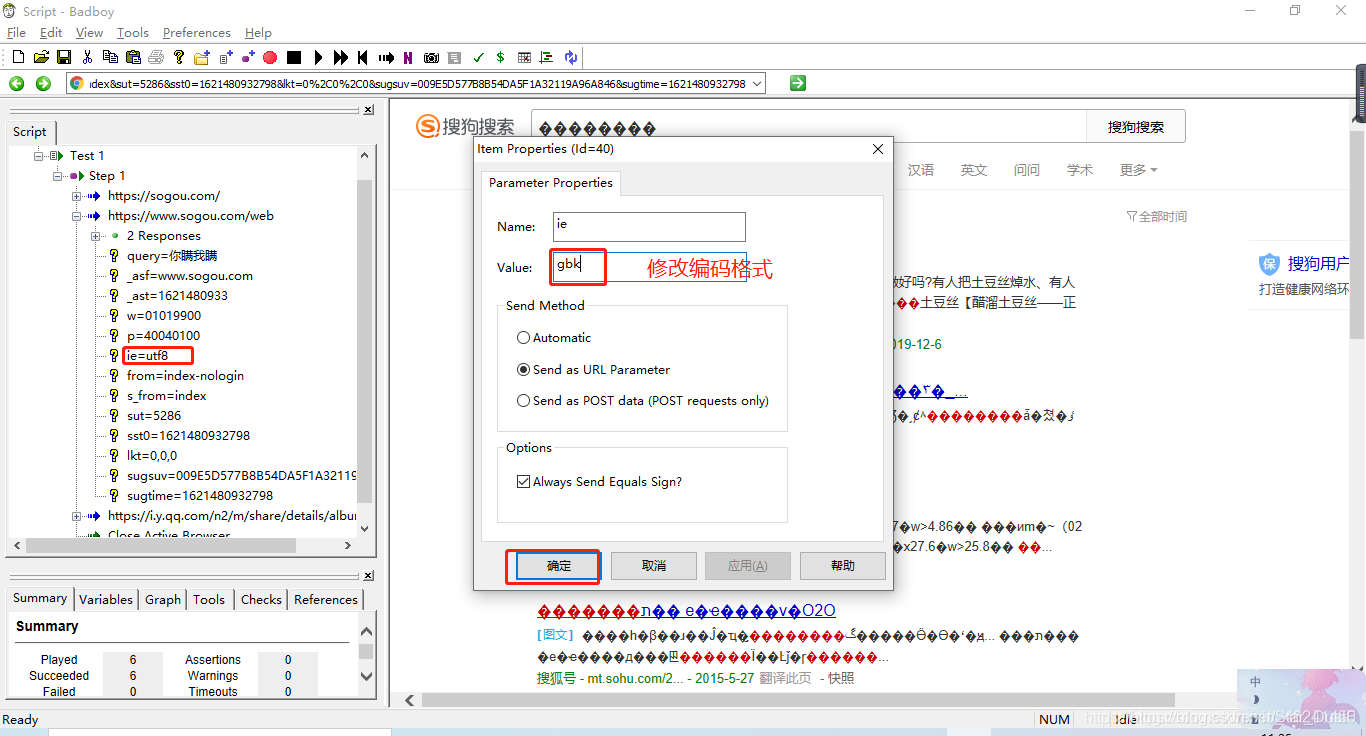Close the Item Properties dialog
Viewport: 1366px width, 736px height.
tap(878, 149)
